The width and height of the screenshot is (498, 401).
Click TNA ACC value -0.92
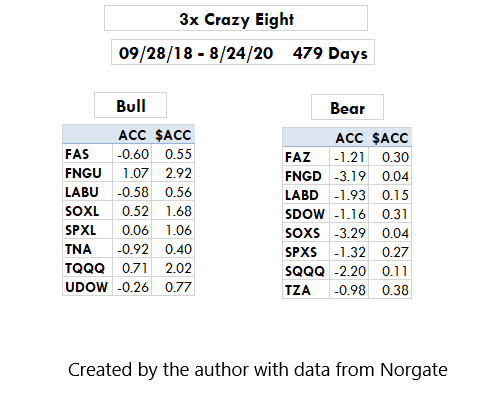132,248
